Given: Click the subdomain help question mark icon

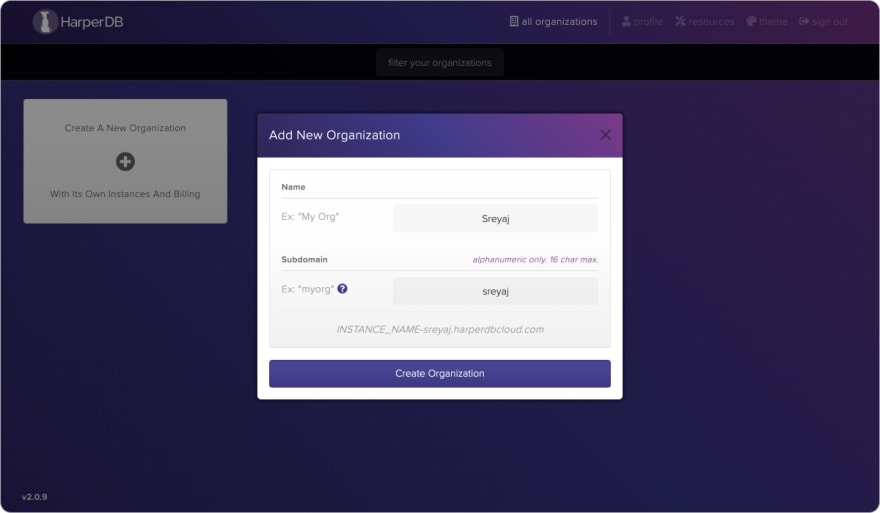Looking at the screenshot, I should (x=342, y=288).
